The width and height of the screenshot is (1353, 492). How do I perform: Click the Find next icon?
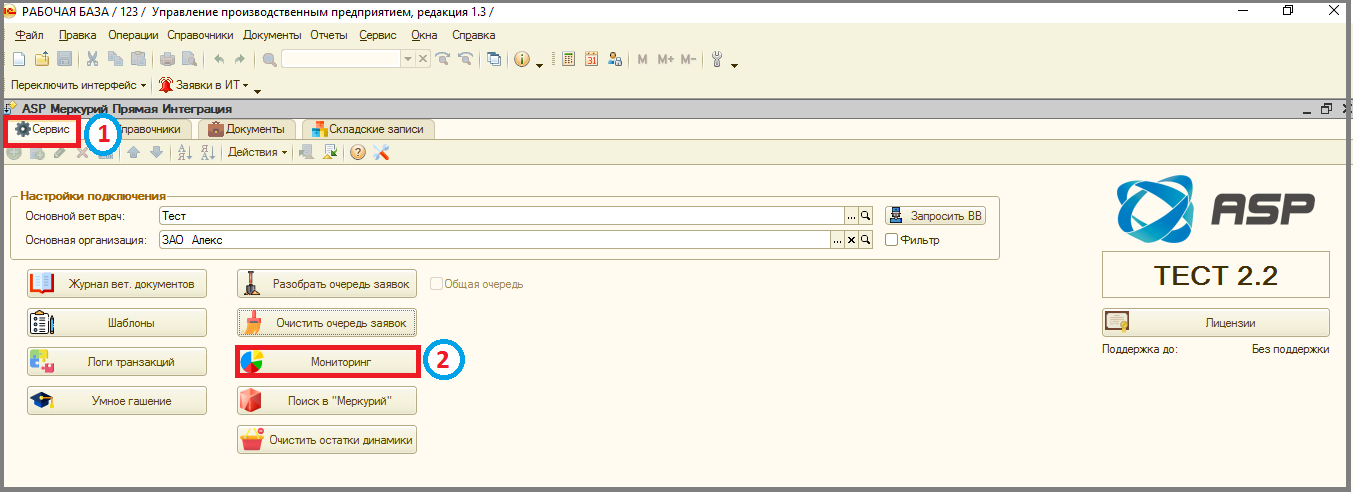tap(443, 59)
